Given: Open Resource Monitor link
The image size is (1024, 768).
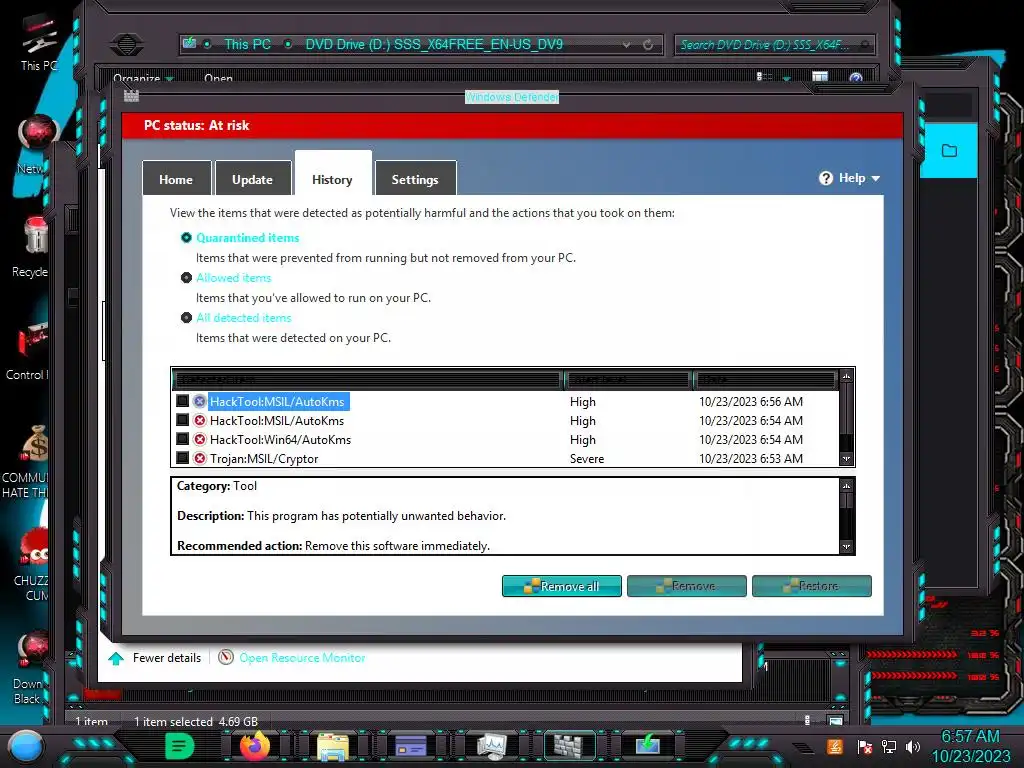Looking at the screenshot, I should point(302,658).
